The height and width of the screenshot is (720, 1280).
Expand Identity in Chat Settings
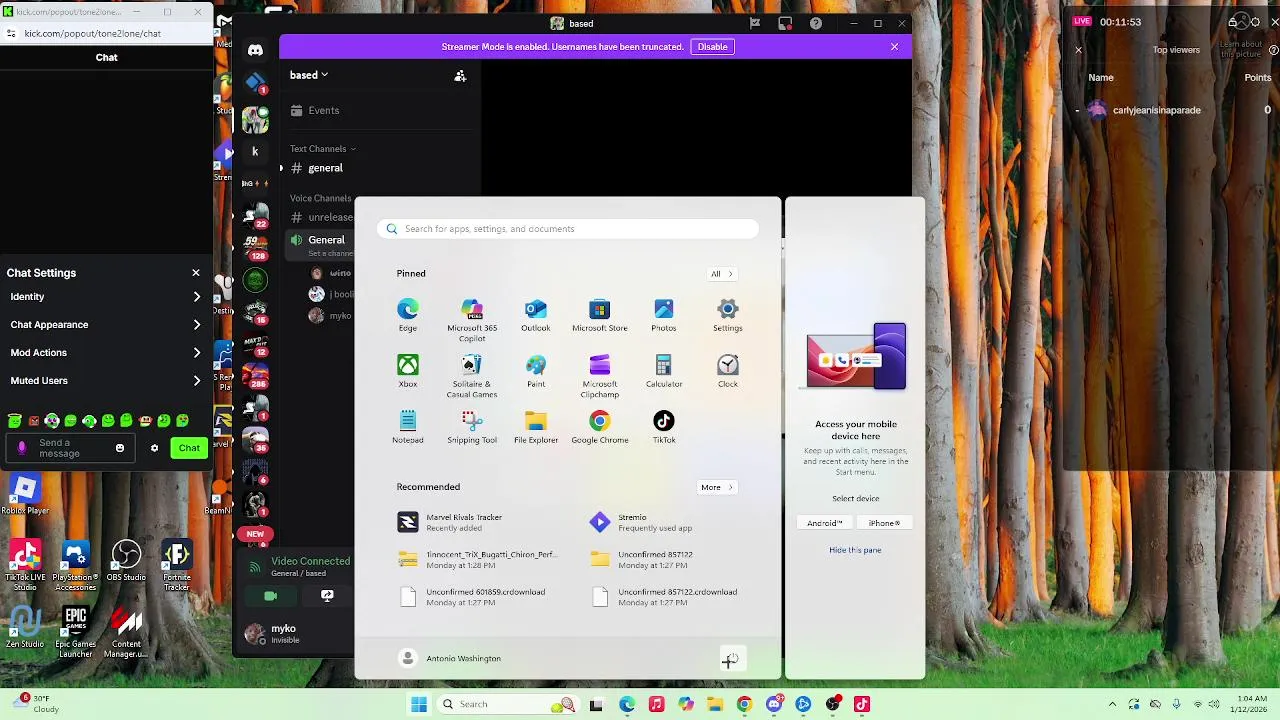pyautogui.click(x=106, y=297)
